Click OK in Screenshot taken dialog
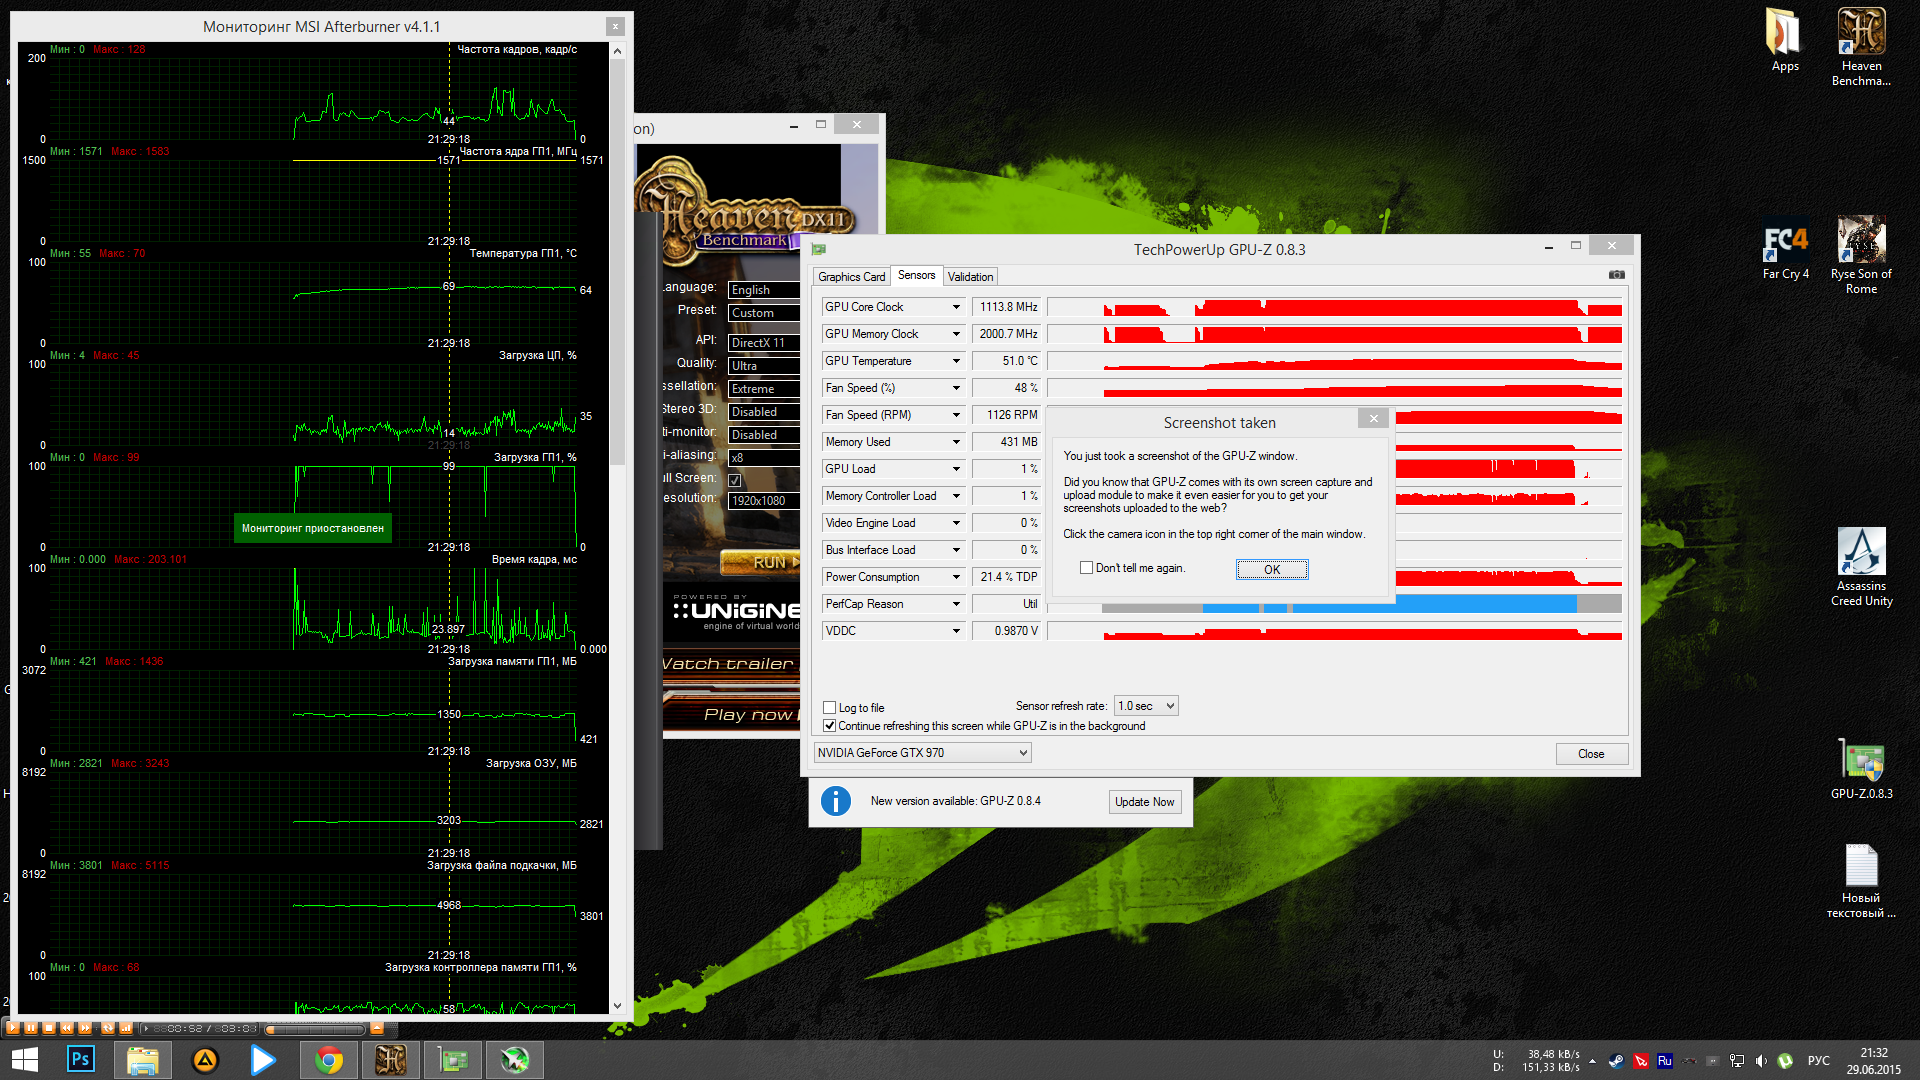 [1271, 569]
